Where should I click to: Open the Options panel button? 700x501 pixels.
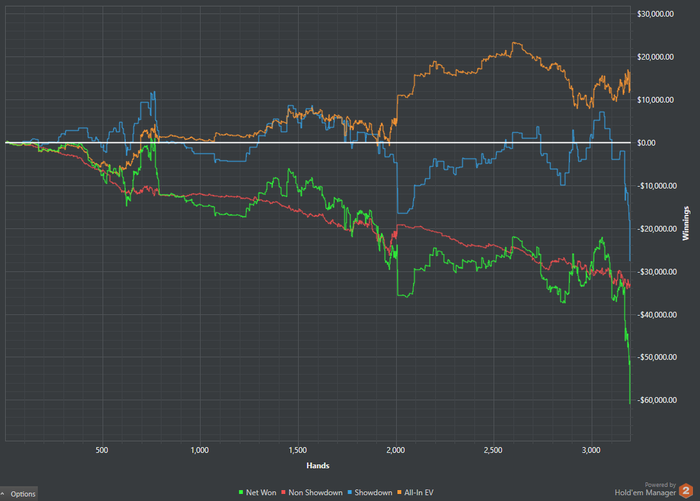point(19,494)
